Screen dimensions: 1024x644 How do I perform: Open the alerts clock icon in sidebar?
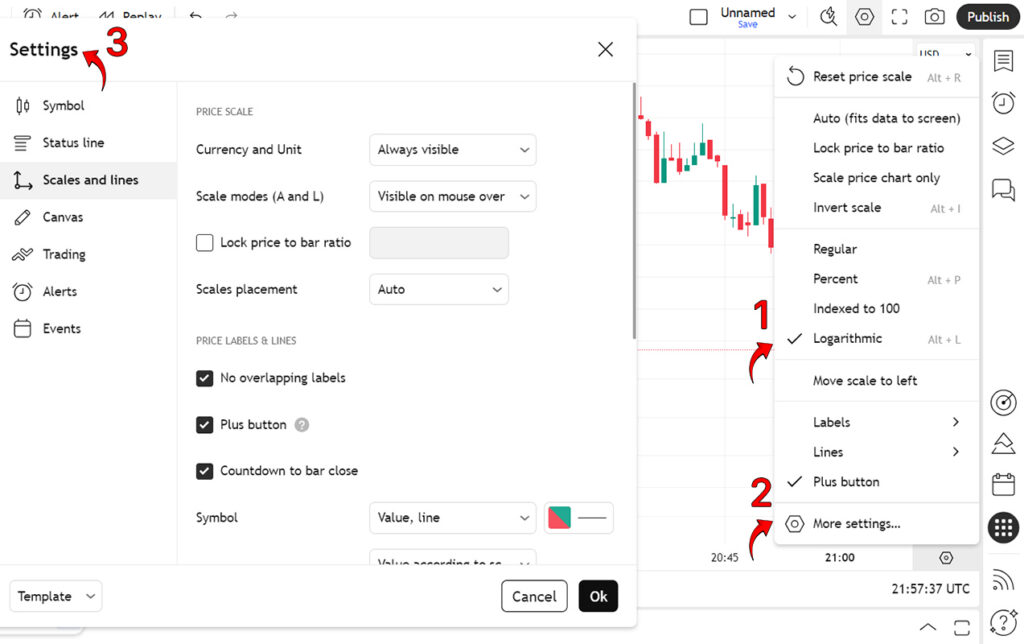(1003, 103)
